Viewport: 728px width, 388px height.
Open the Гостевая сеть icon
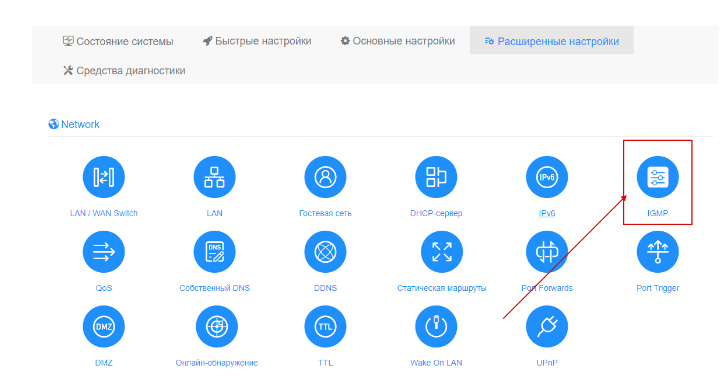coord(325,177)
